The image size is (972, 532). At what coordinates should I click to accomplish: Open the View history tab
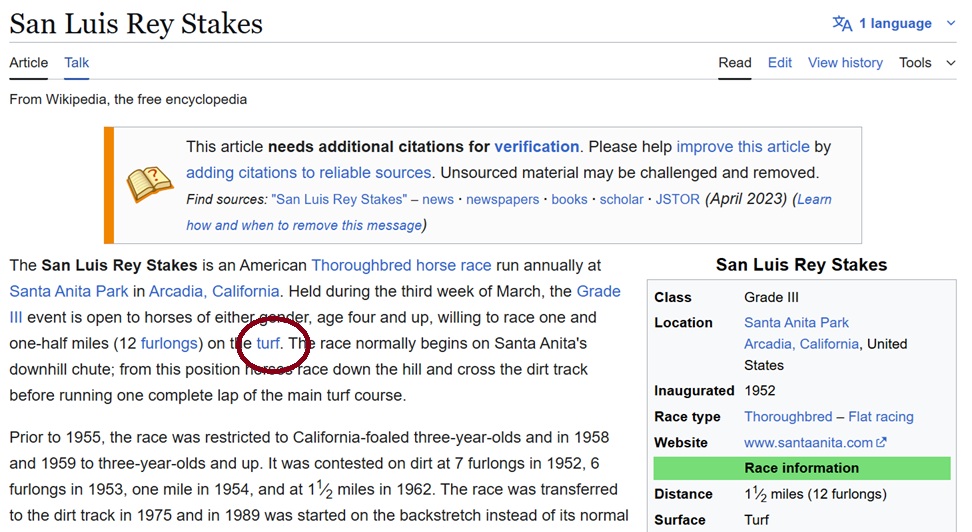tap(845, 63)
